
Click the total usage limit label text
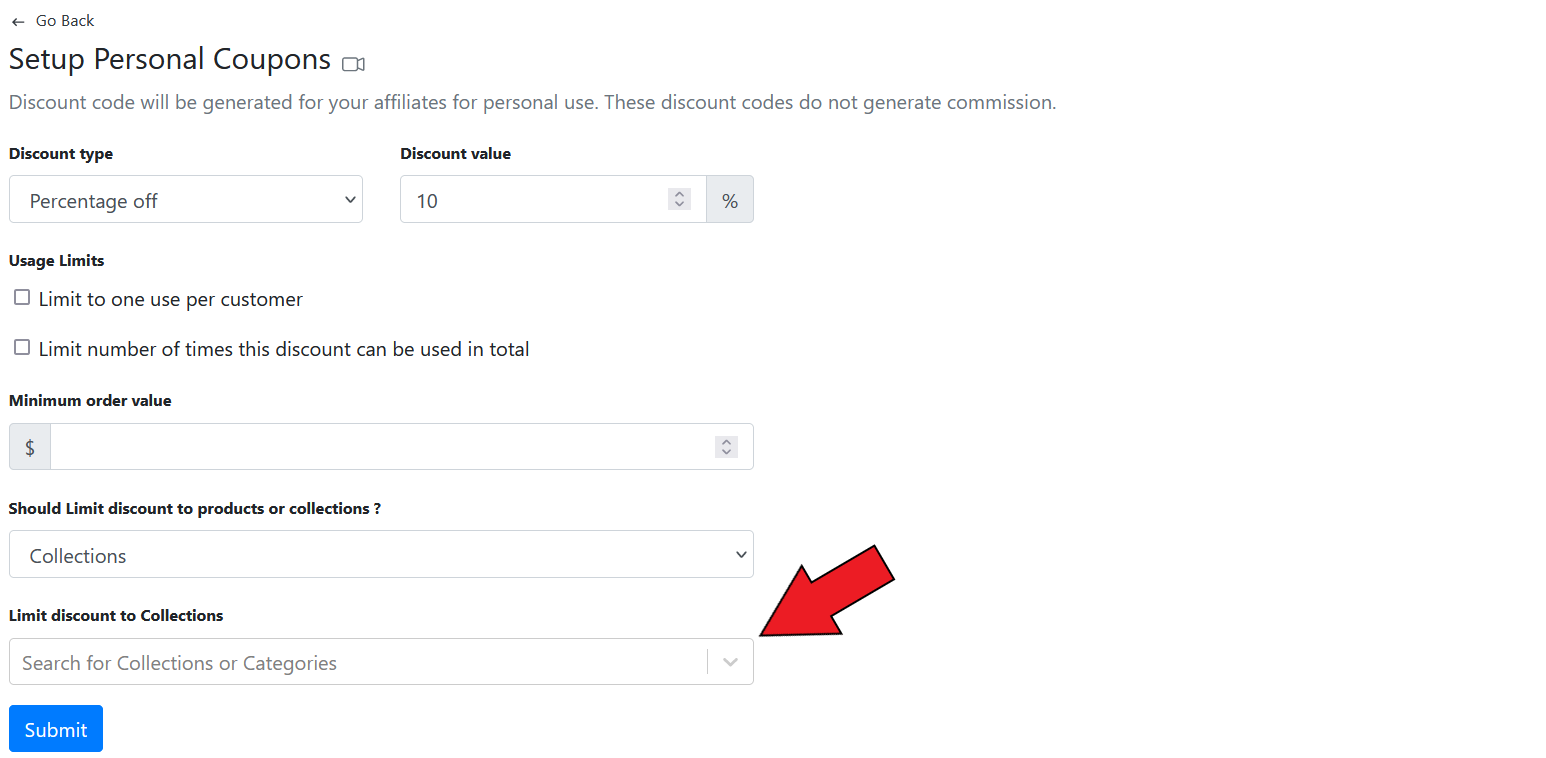tap(284, 350)
